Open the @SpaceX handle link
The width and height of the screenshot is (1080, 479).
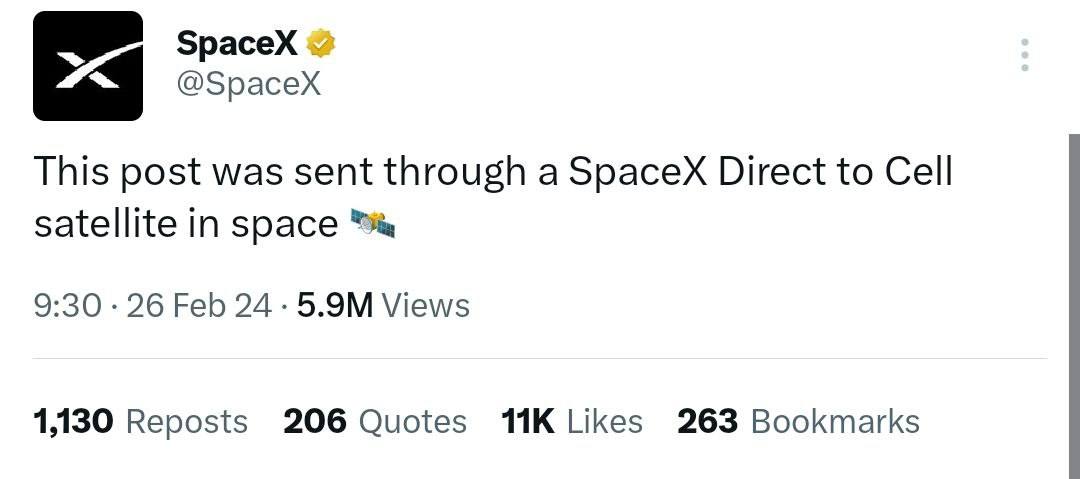point(249,83)
